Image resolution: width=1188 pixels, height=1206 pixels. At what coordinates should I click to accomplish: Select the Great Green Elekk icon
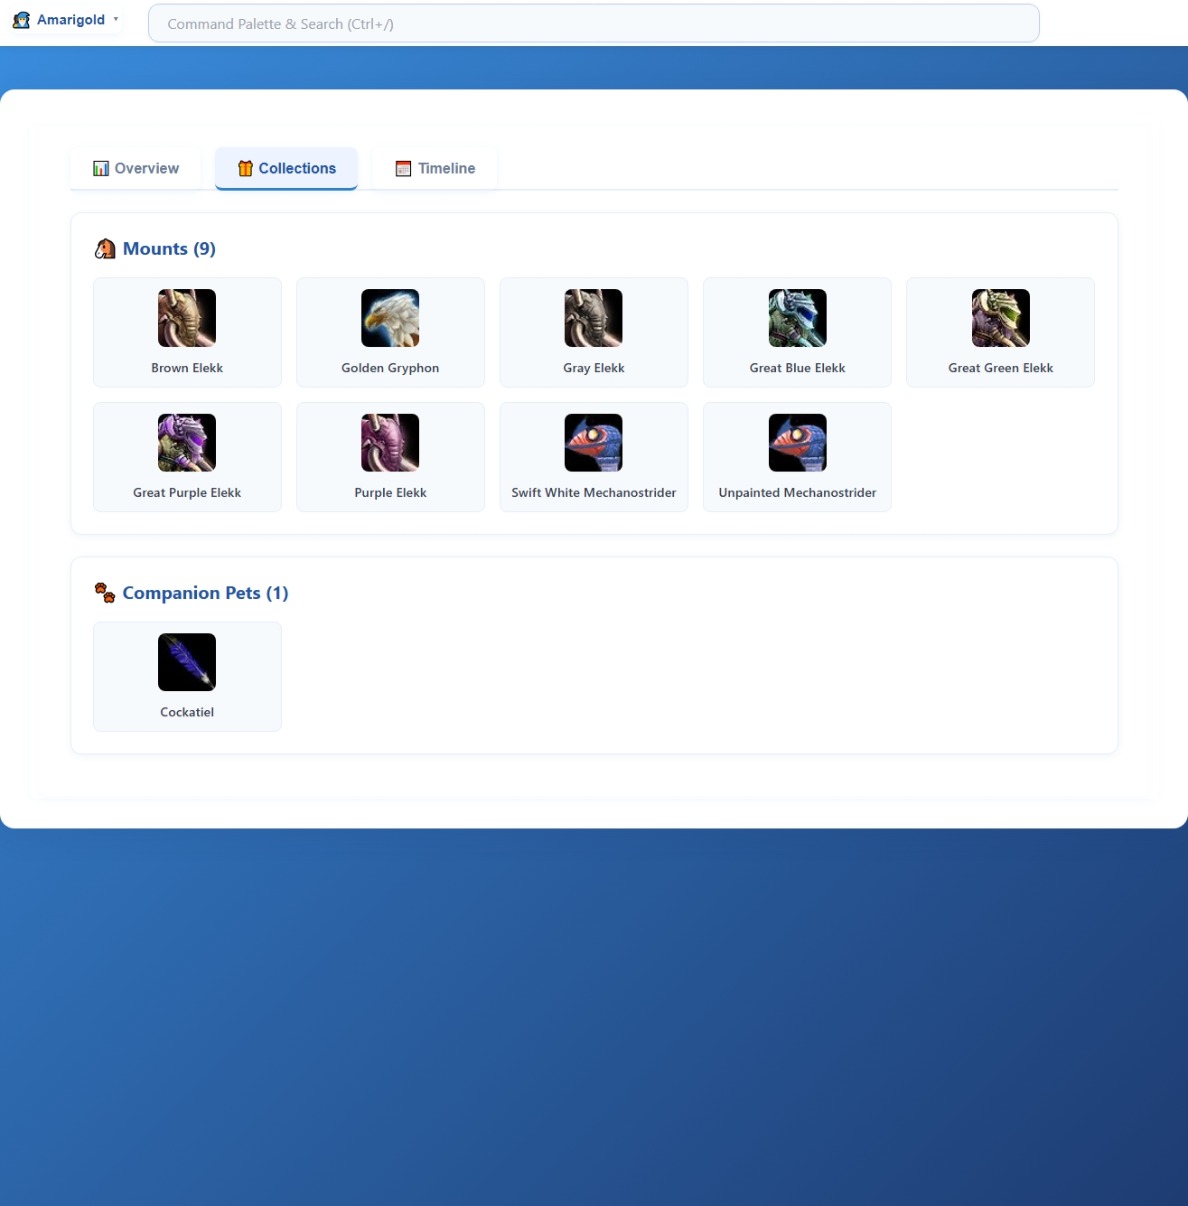1000,318
